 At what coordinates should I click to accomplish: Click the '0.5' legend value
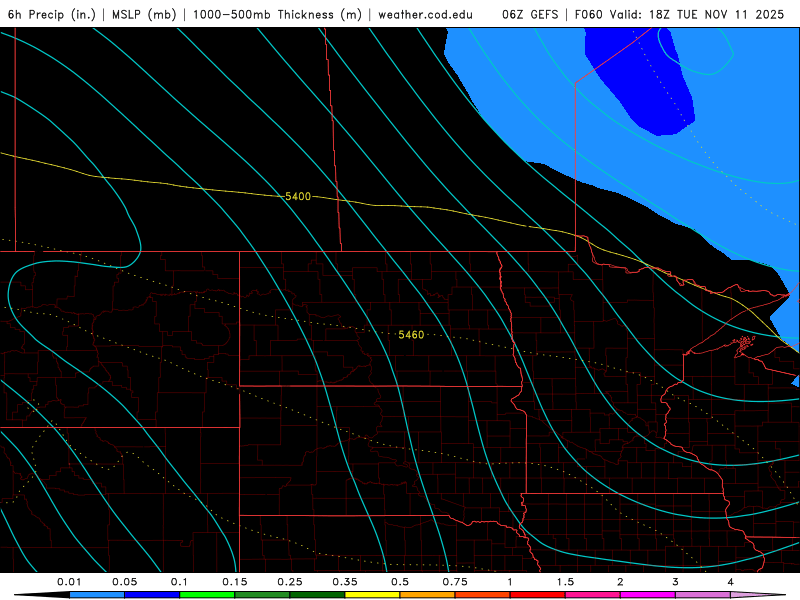[400, 582]
